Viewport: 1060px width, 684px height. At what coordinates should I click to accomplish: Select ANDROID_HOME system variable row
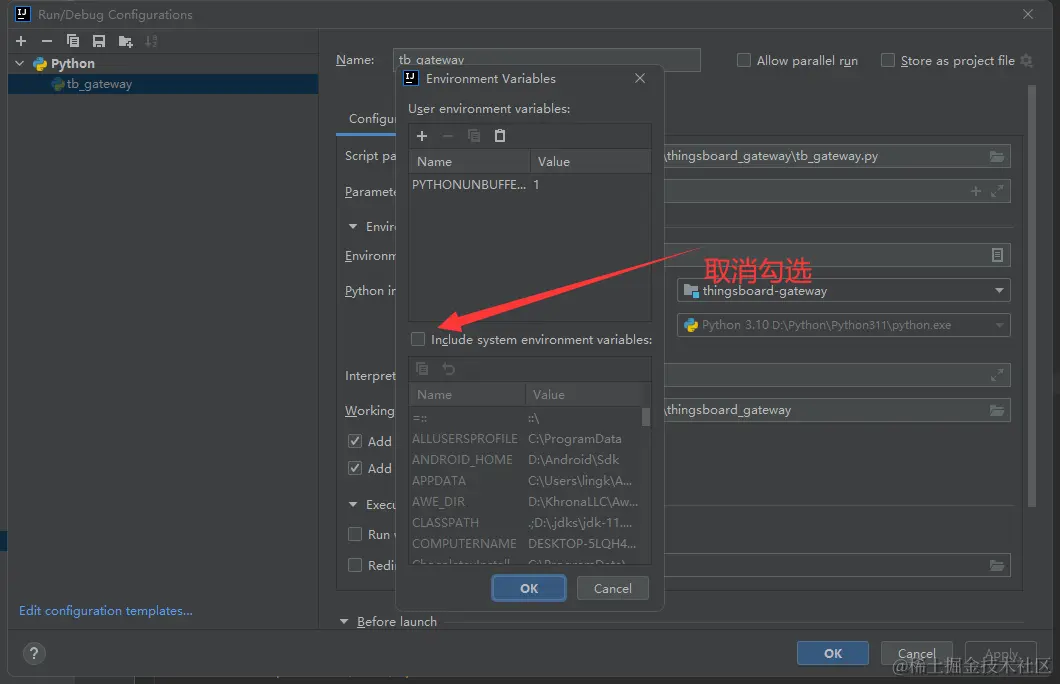click(x=526, y=460)
